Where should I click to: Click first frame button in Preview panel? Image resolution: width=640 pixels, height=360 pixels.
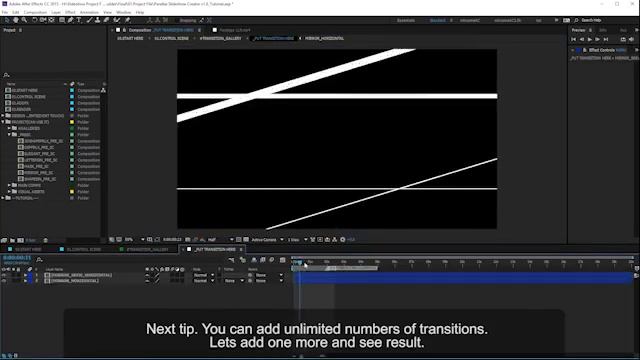tap(573, 39)
